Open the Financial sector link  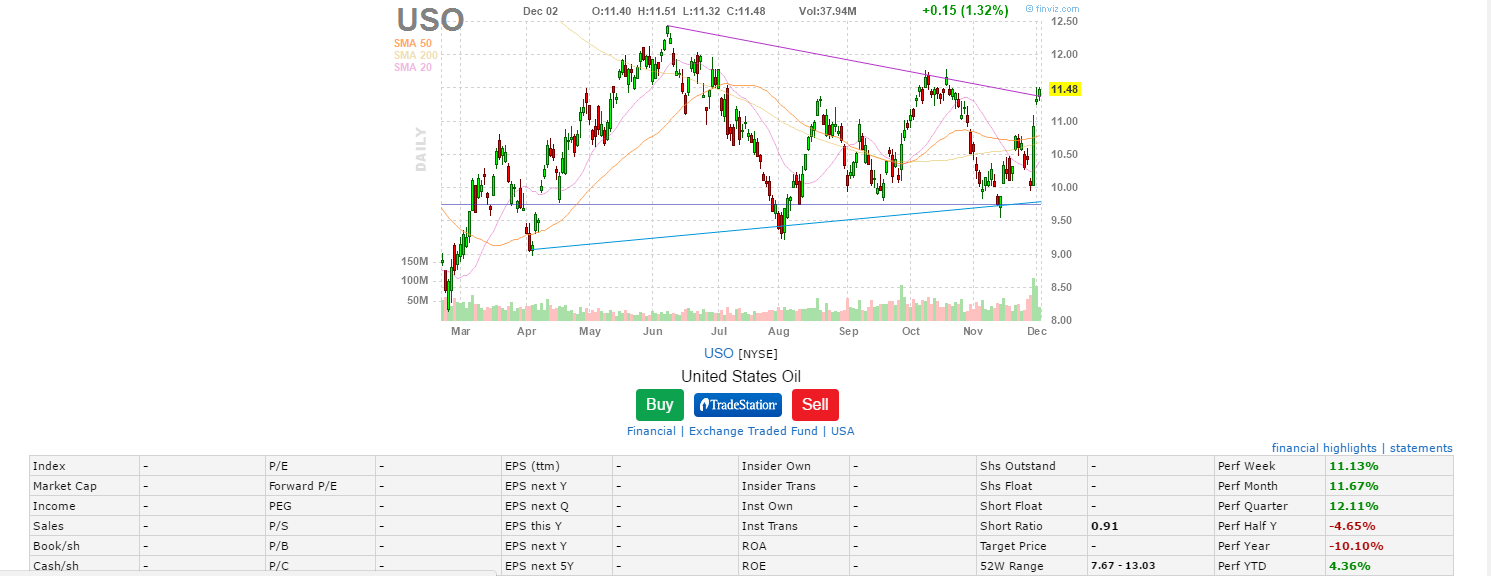651,431
